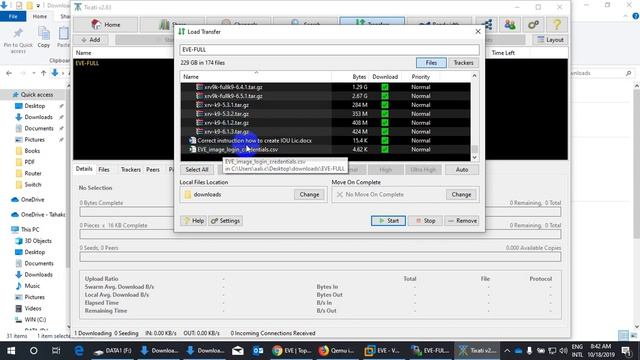Open the Details tab in Tixati
The width and height of the screenshot is (640, 360).
[x=84, y=169]
